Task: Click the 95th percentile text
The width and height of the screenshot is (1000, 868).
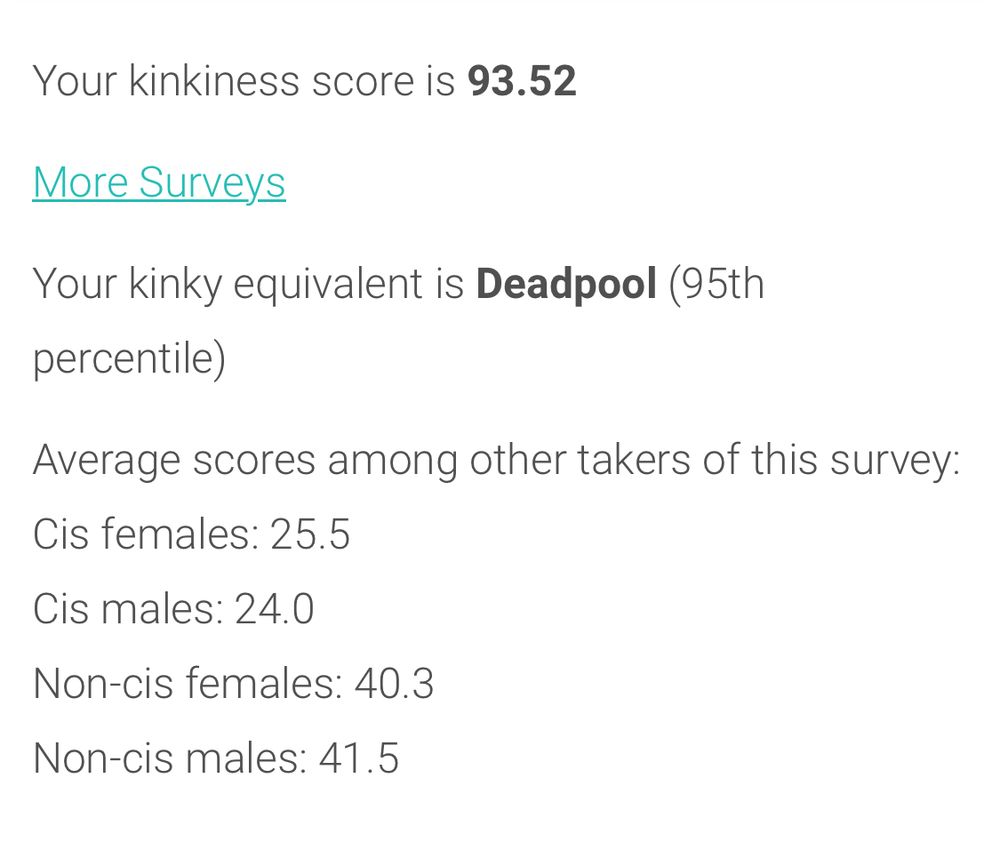Action: pyautogui.click(x=718, y=283)
